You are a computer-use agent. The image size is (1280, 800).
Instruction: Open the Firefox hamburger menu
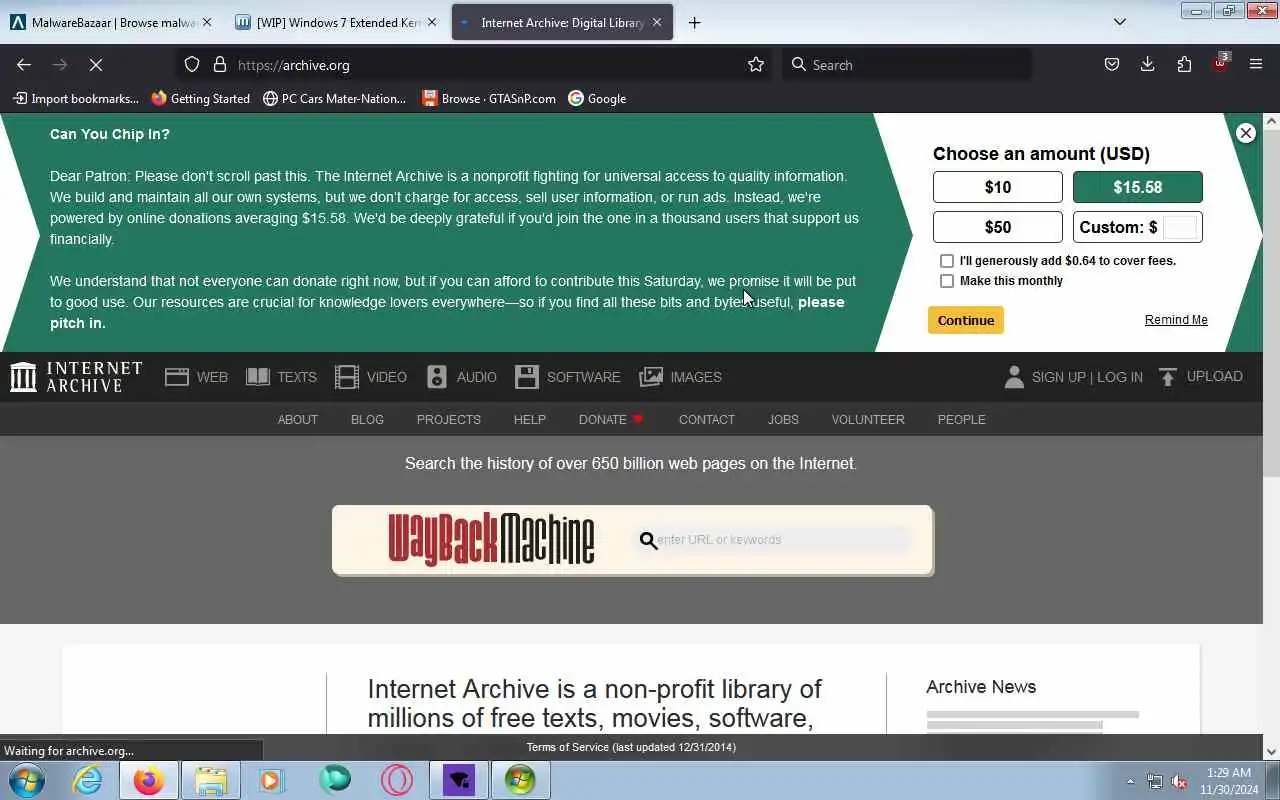pos(1256,64)
